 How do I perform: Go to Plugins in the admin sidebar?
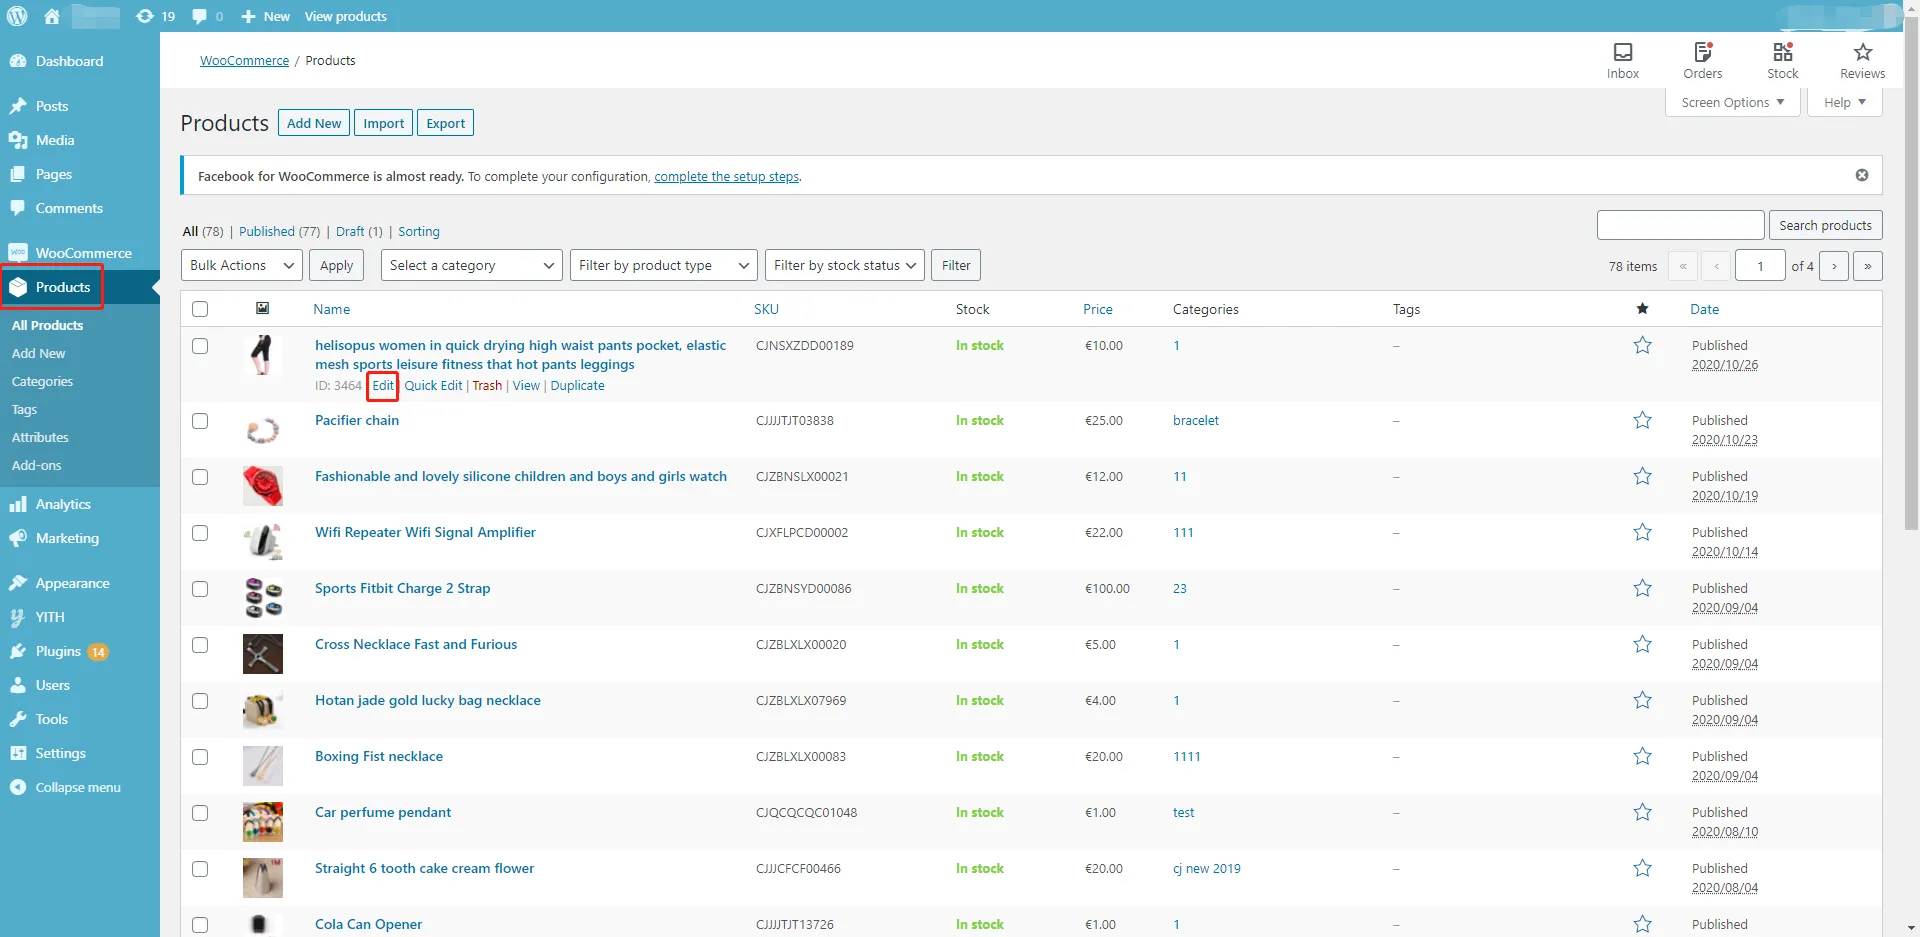pos(58,651)
